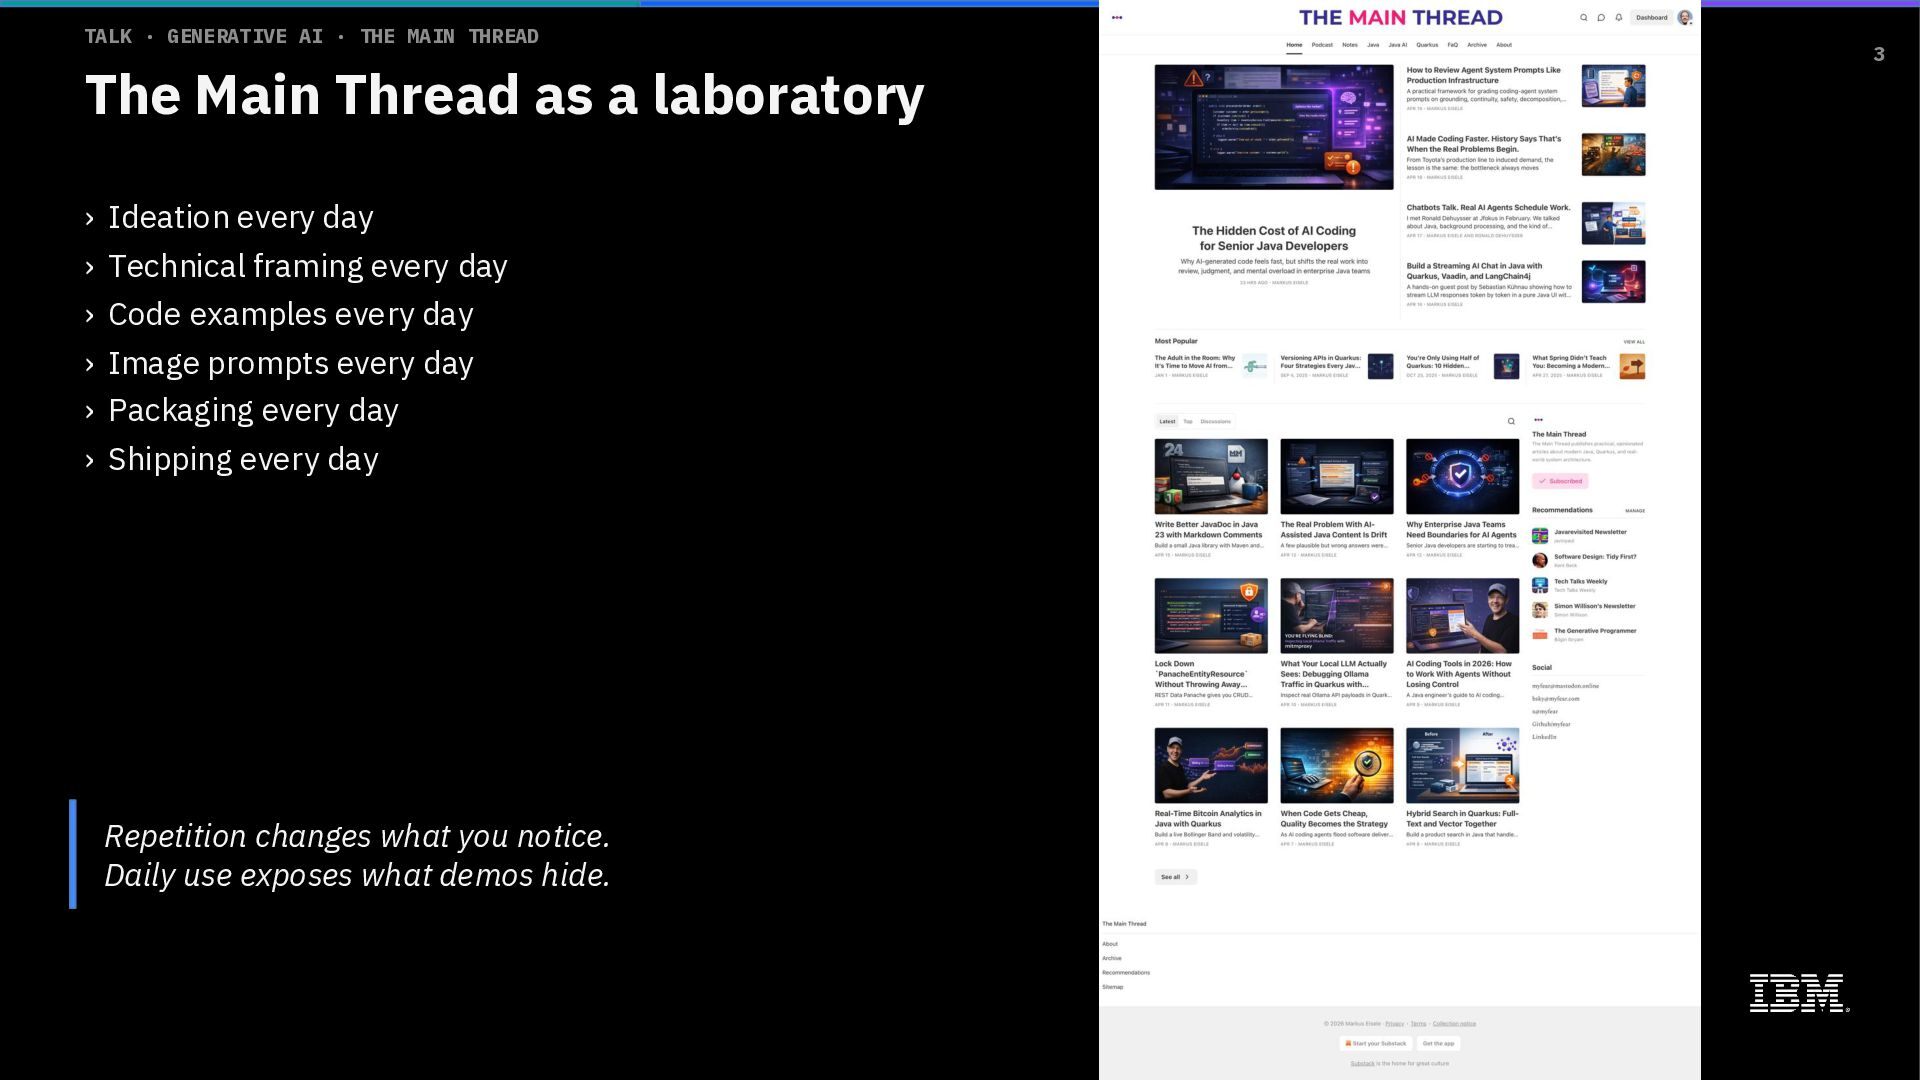This screenshot has width=1920, height=1080.
Task: Open the Quarkus navigation tab
Action: click(1427, 45)
